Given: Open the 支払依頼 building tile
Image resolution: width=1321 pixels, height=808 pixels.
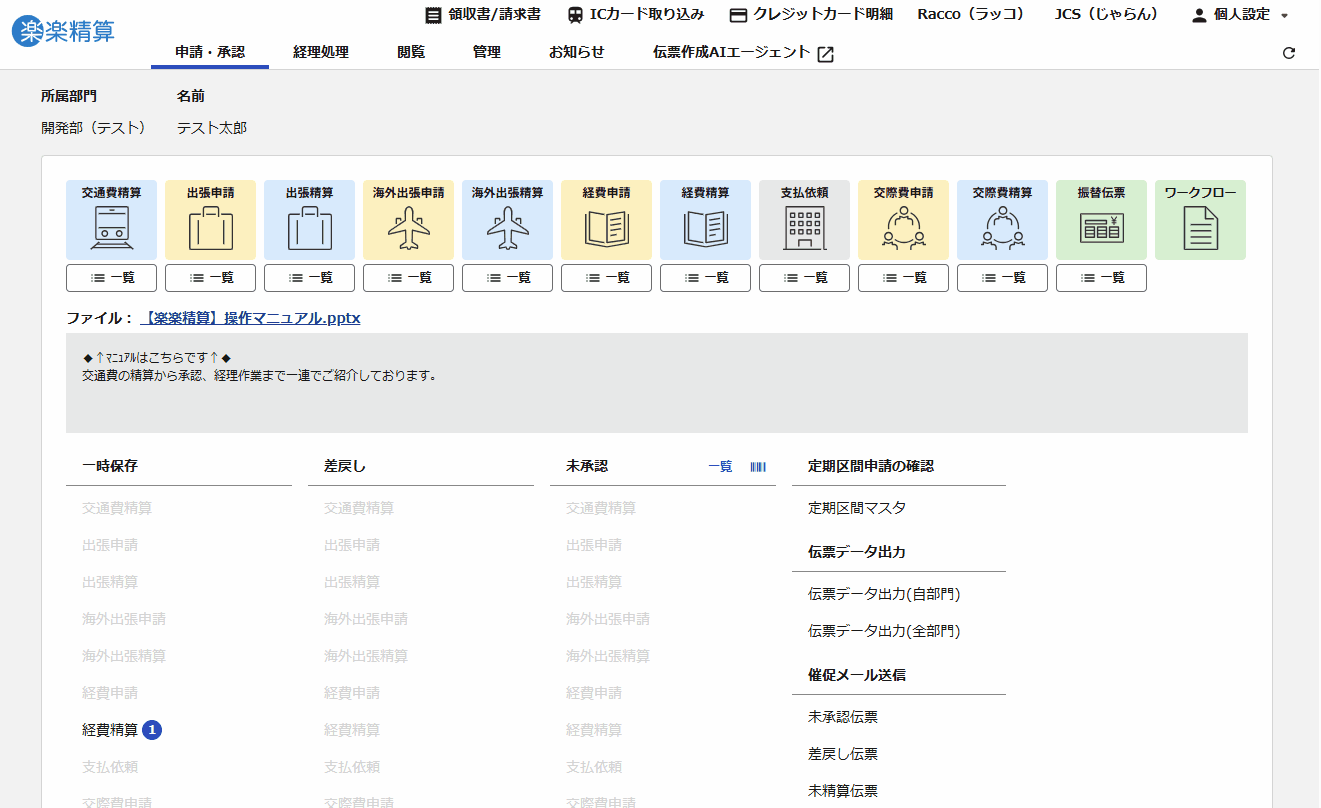Looking at the screenshot, I should click(x=804, y=220).
